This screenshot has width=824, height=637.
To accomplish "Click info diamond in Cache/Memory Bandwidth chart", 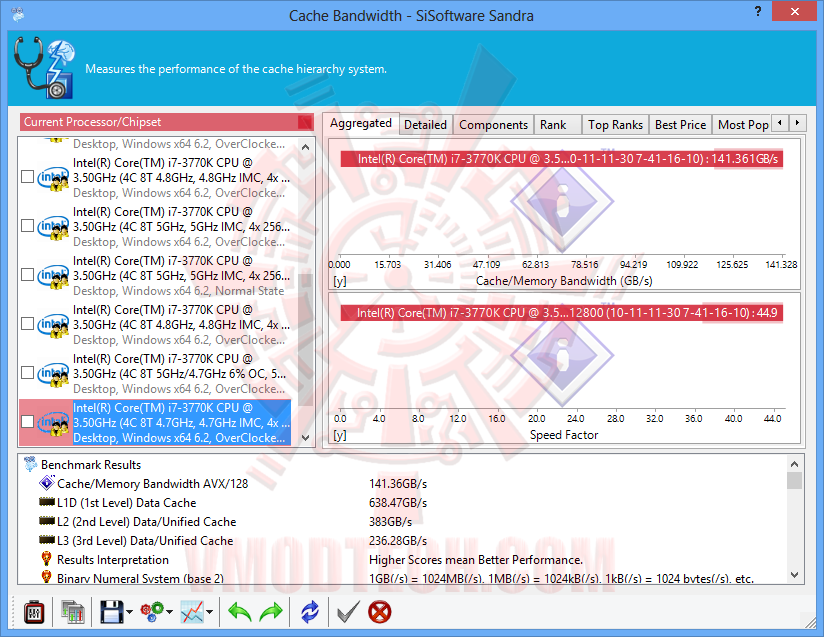I will (x=562, y=201).
